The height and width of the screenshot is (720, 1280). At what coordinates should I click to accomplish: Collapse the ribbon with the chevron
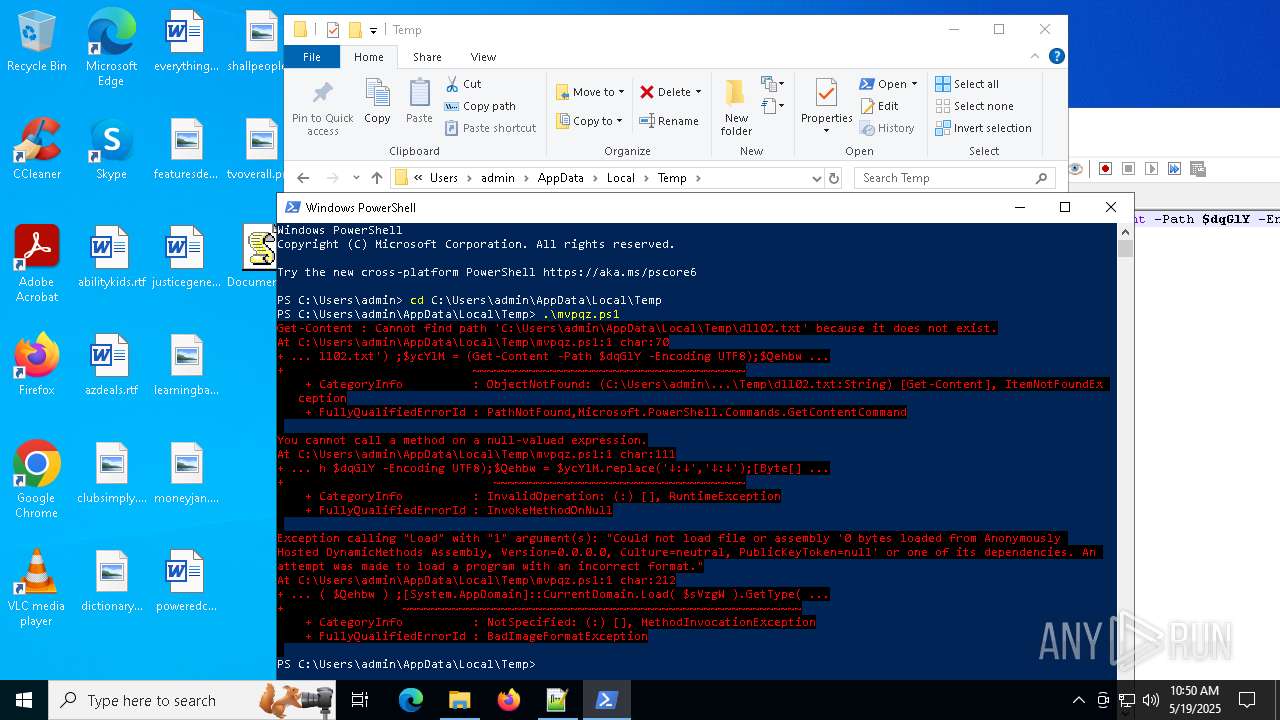click(x=1036, y=57)
